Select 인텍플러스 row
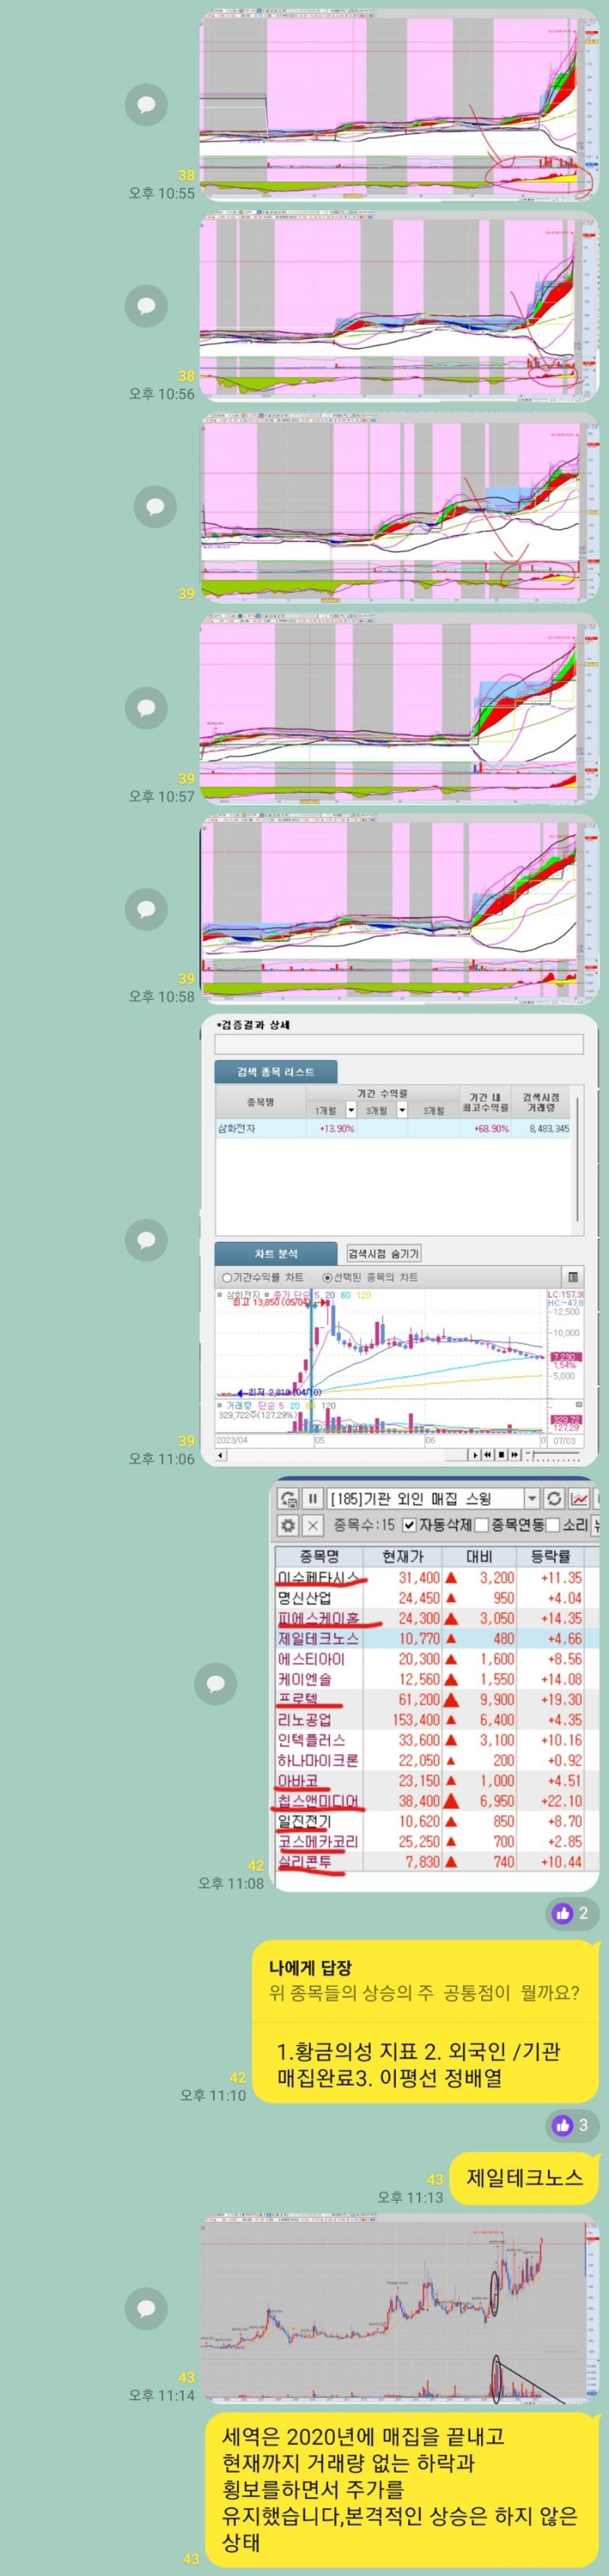 [x=437, y=1740]
